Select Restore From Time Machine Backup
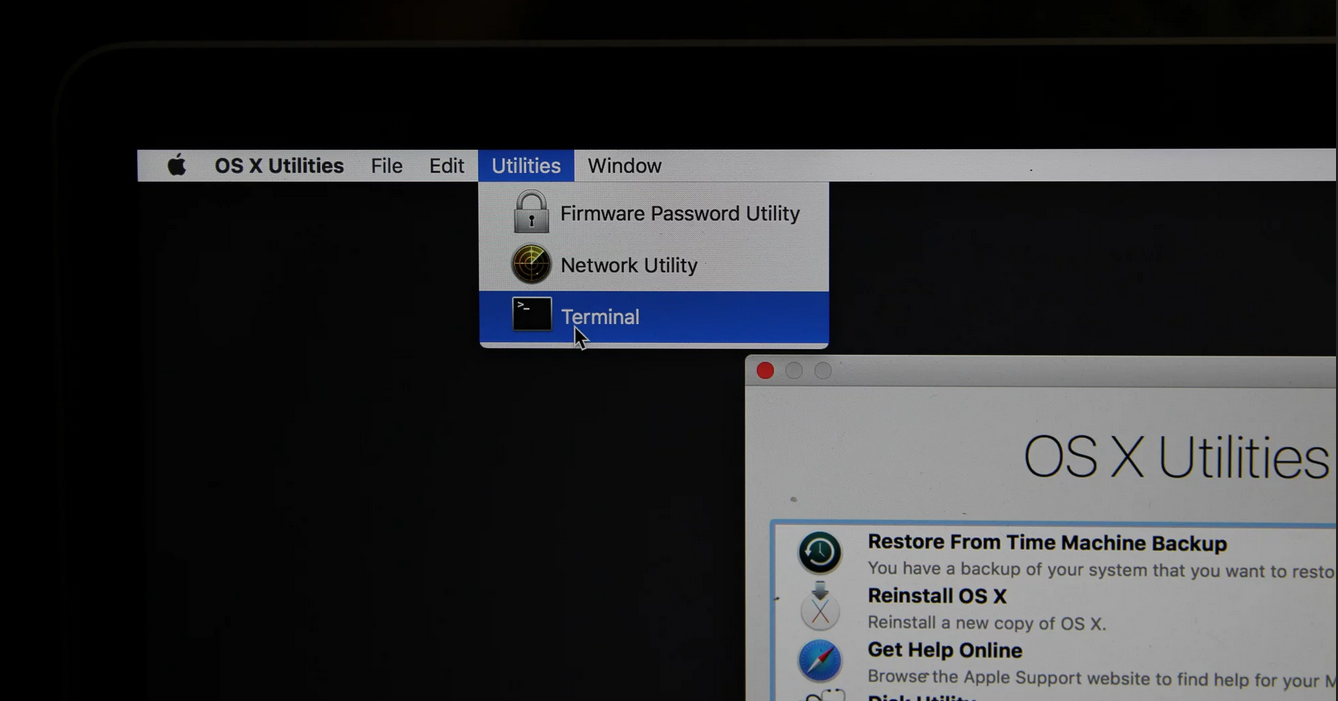Viewport: 1338px width, 701px height. pyautogui.click(x=1046, y=542)
